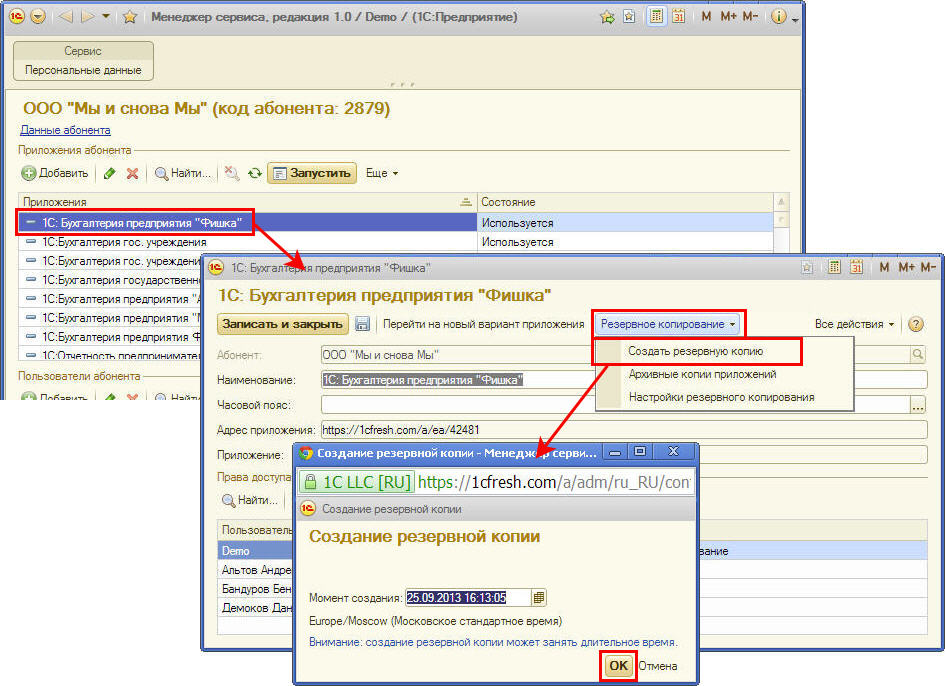Click the M button in Фишка window title bar

(x=884, y=267)
